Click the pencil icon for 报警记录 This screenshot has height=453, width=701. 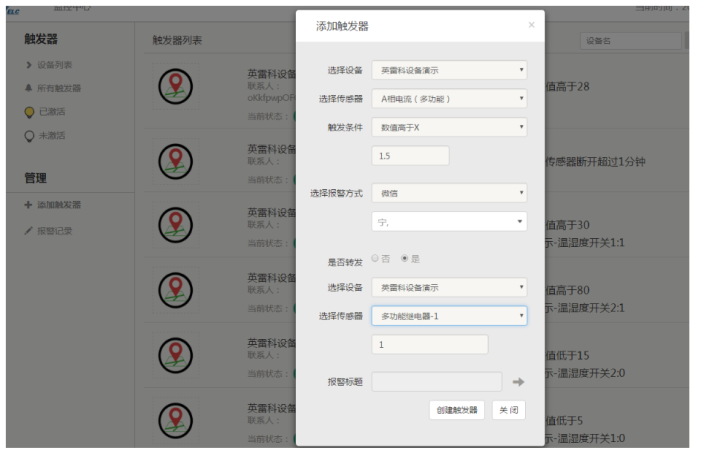click(28, 230)
